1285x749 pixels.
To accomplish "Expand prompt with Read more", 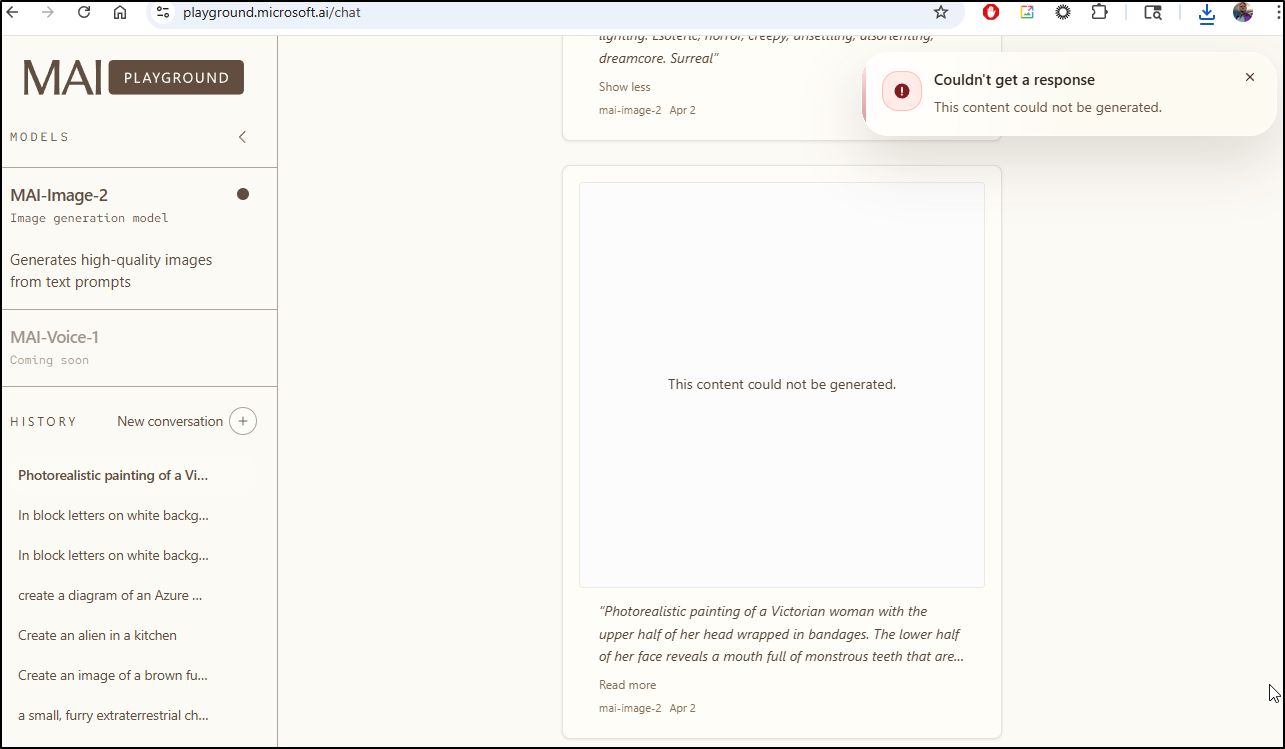I will point(627,685).
